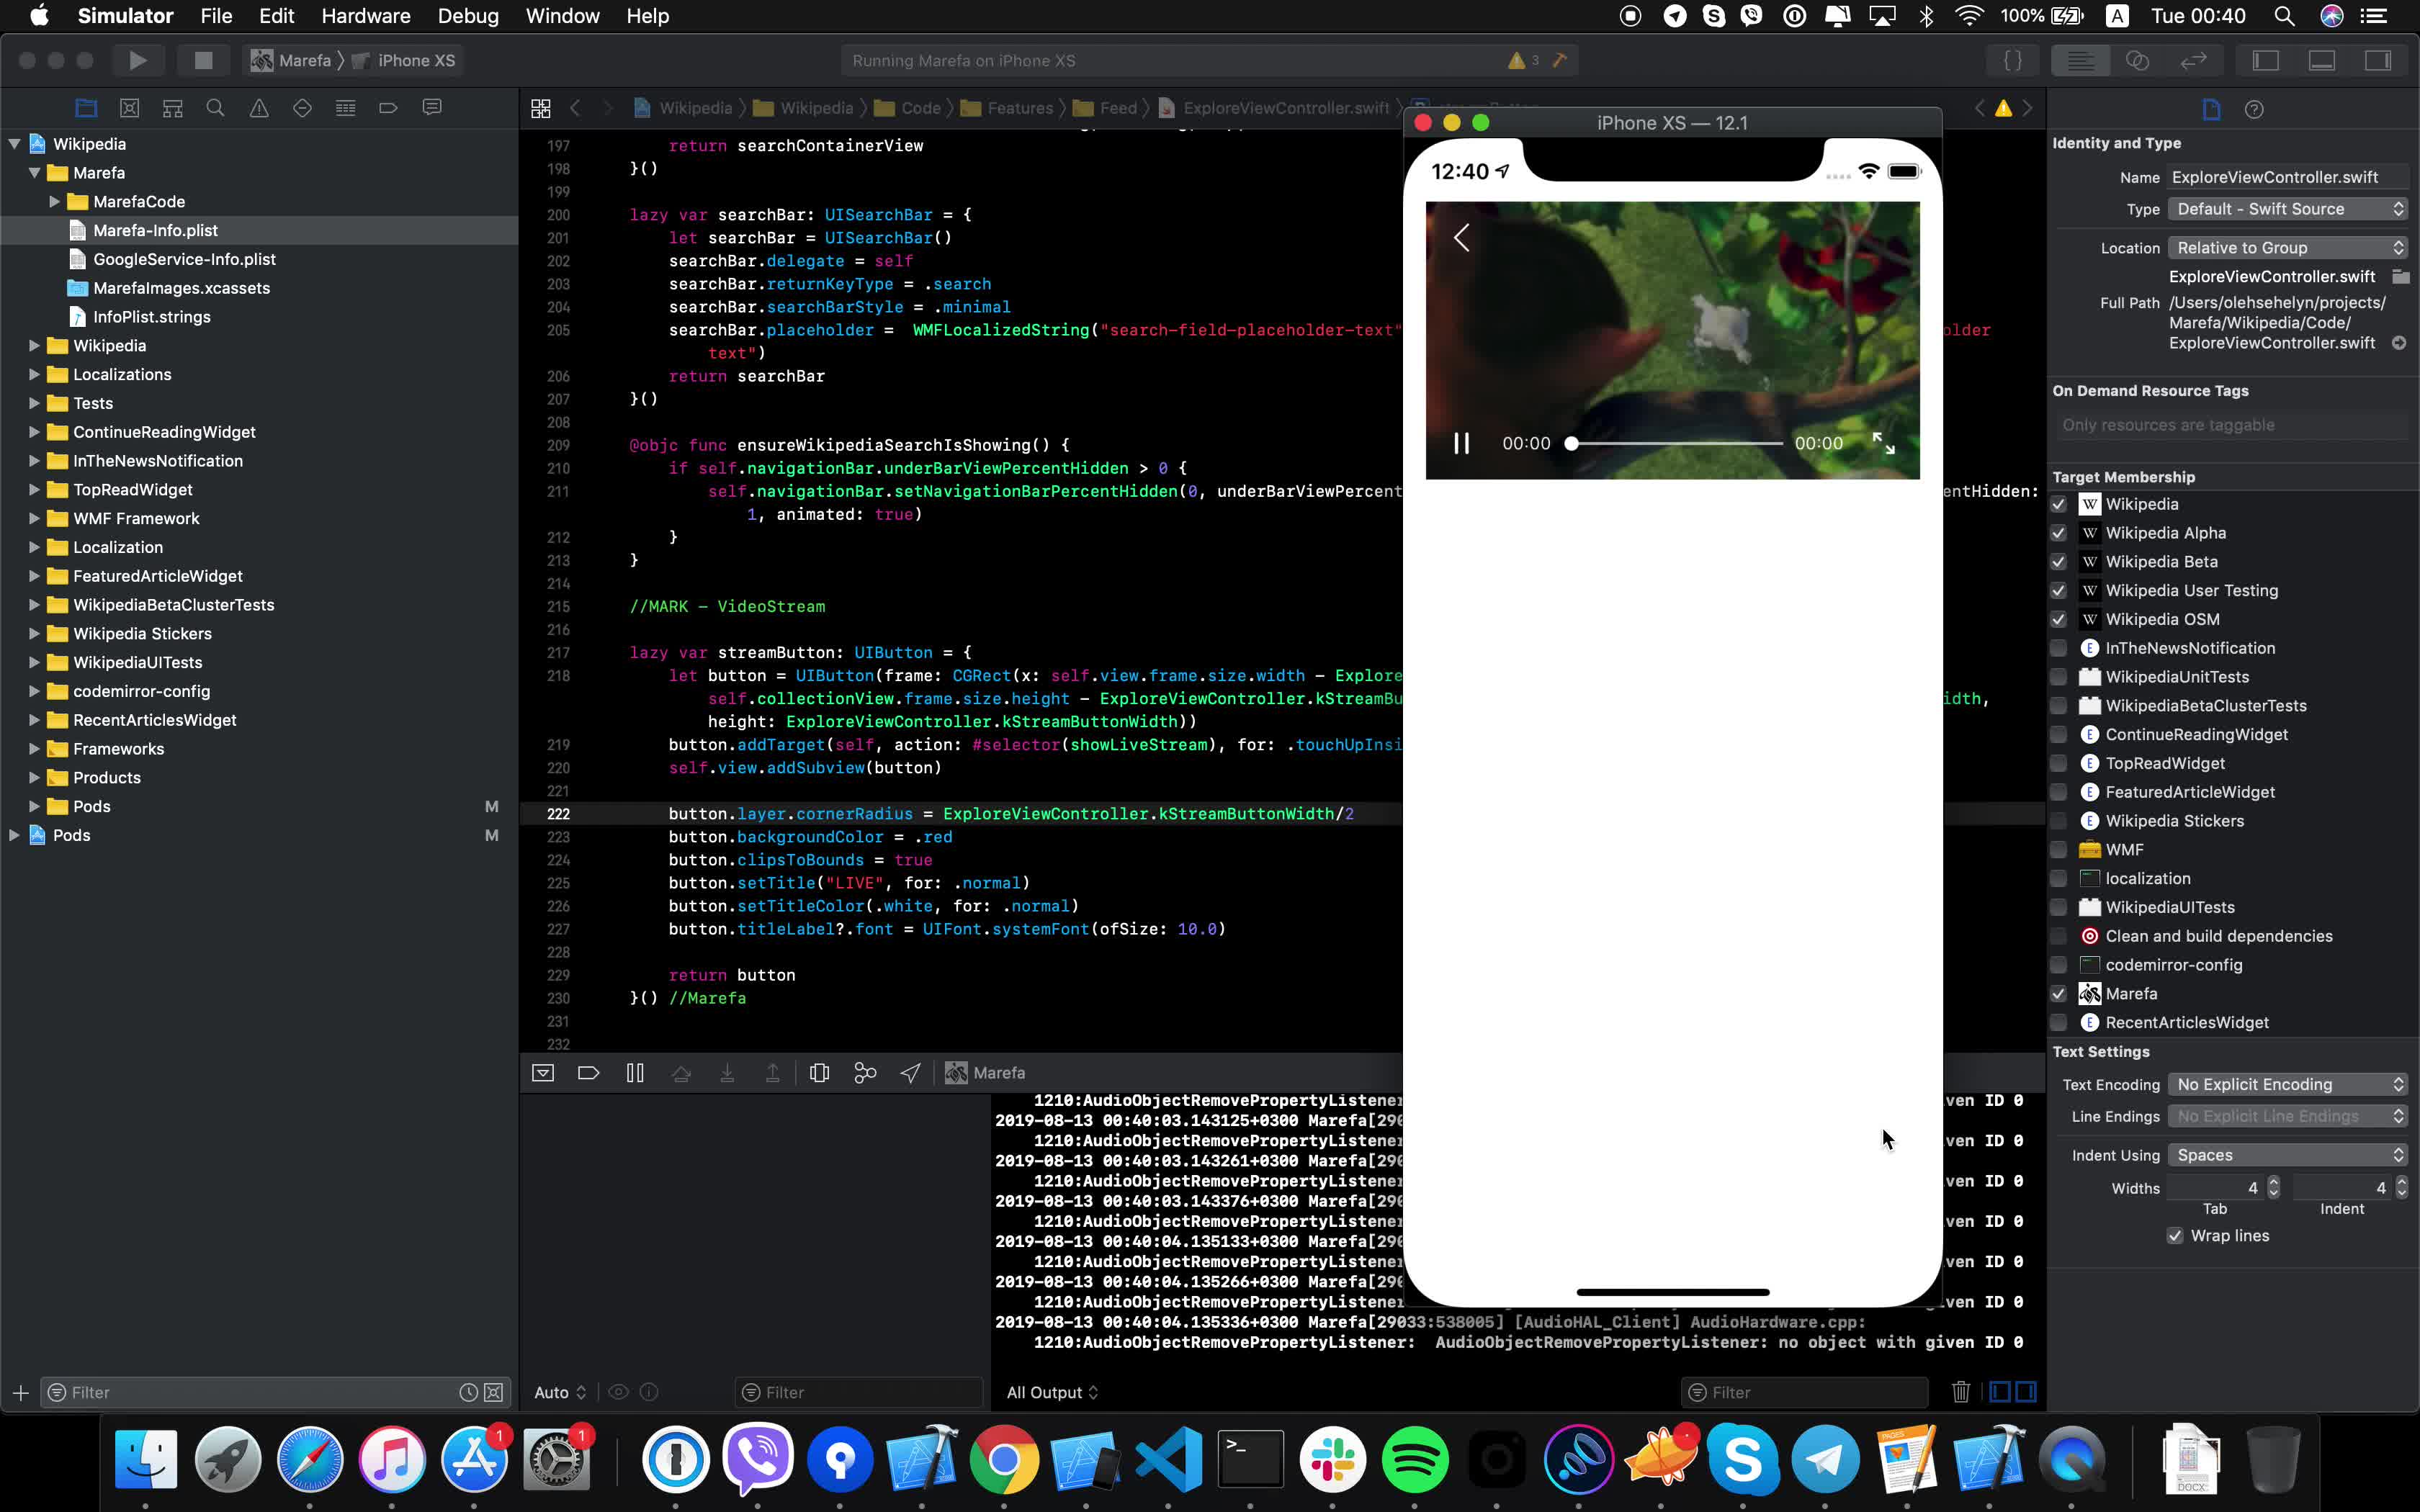Screen dimensions: 2420x1512
Task: Toggle the Inspectors panel visibility
Action: (x=2377, y=60)
